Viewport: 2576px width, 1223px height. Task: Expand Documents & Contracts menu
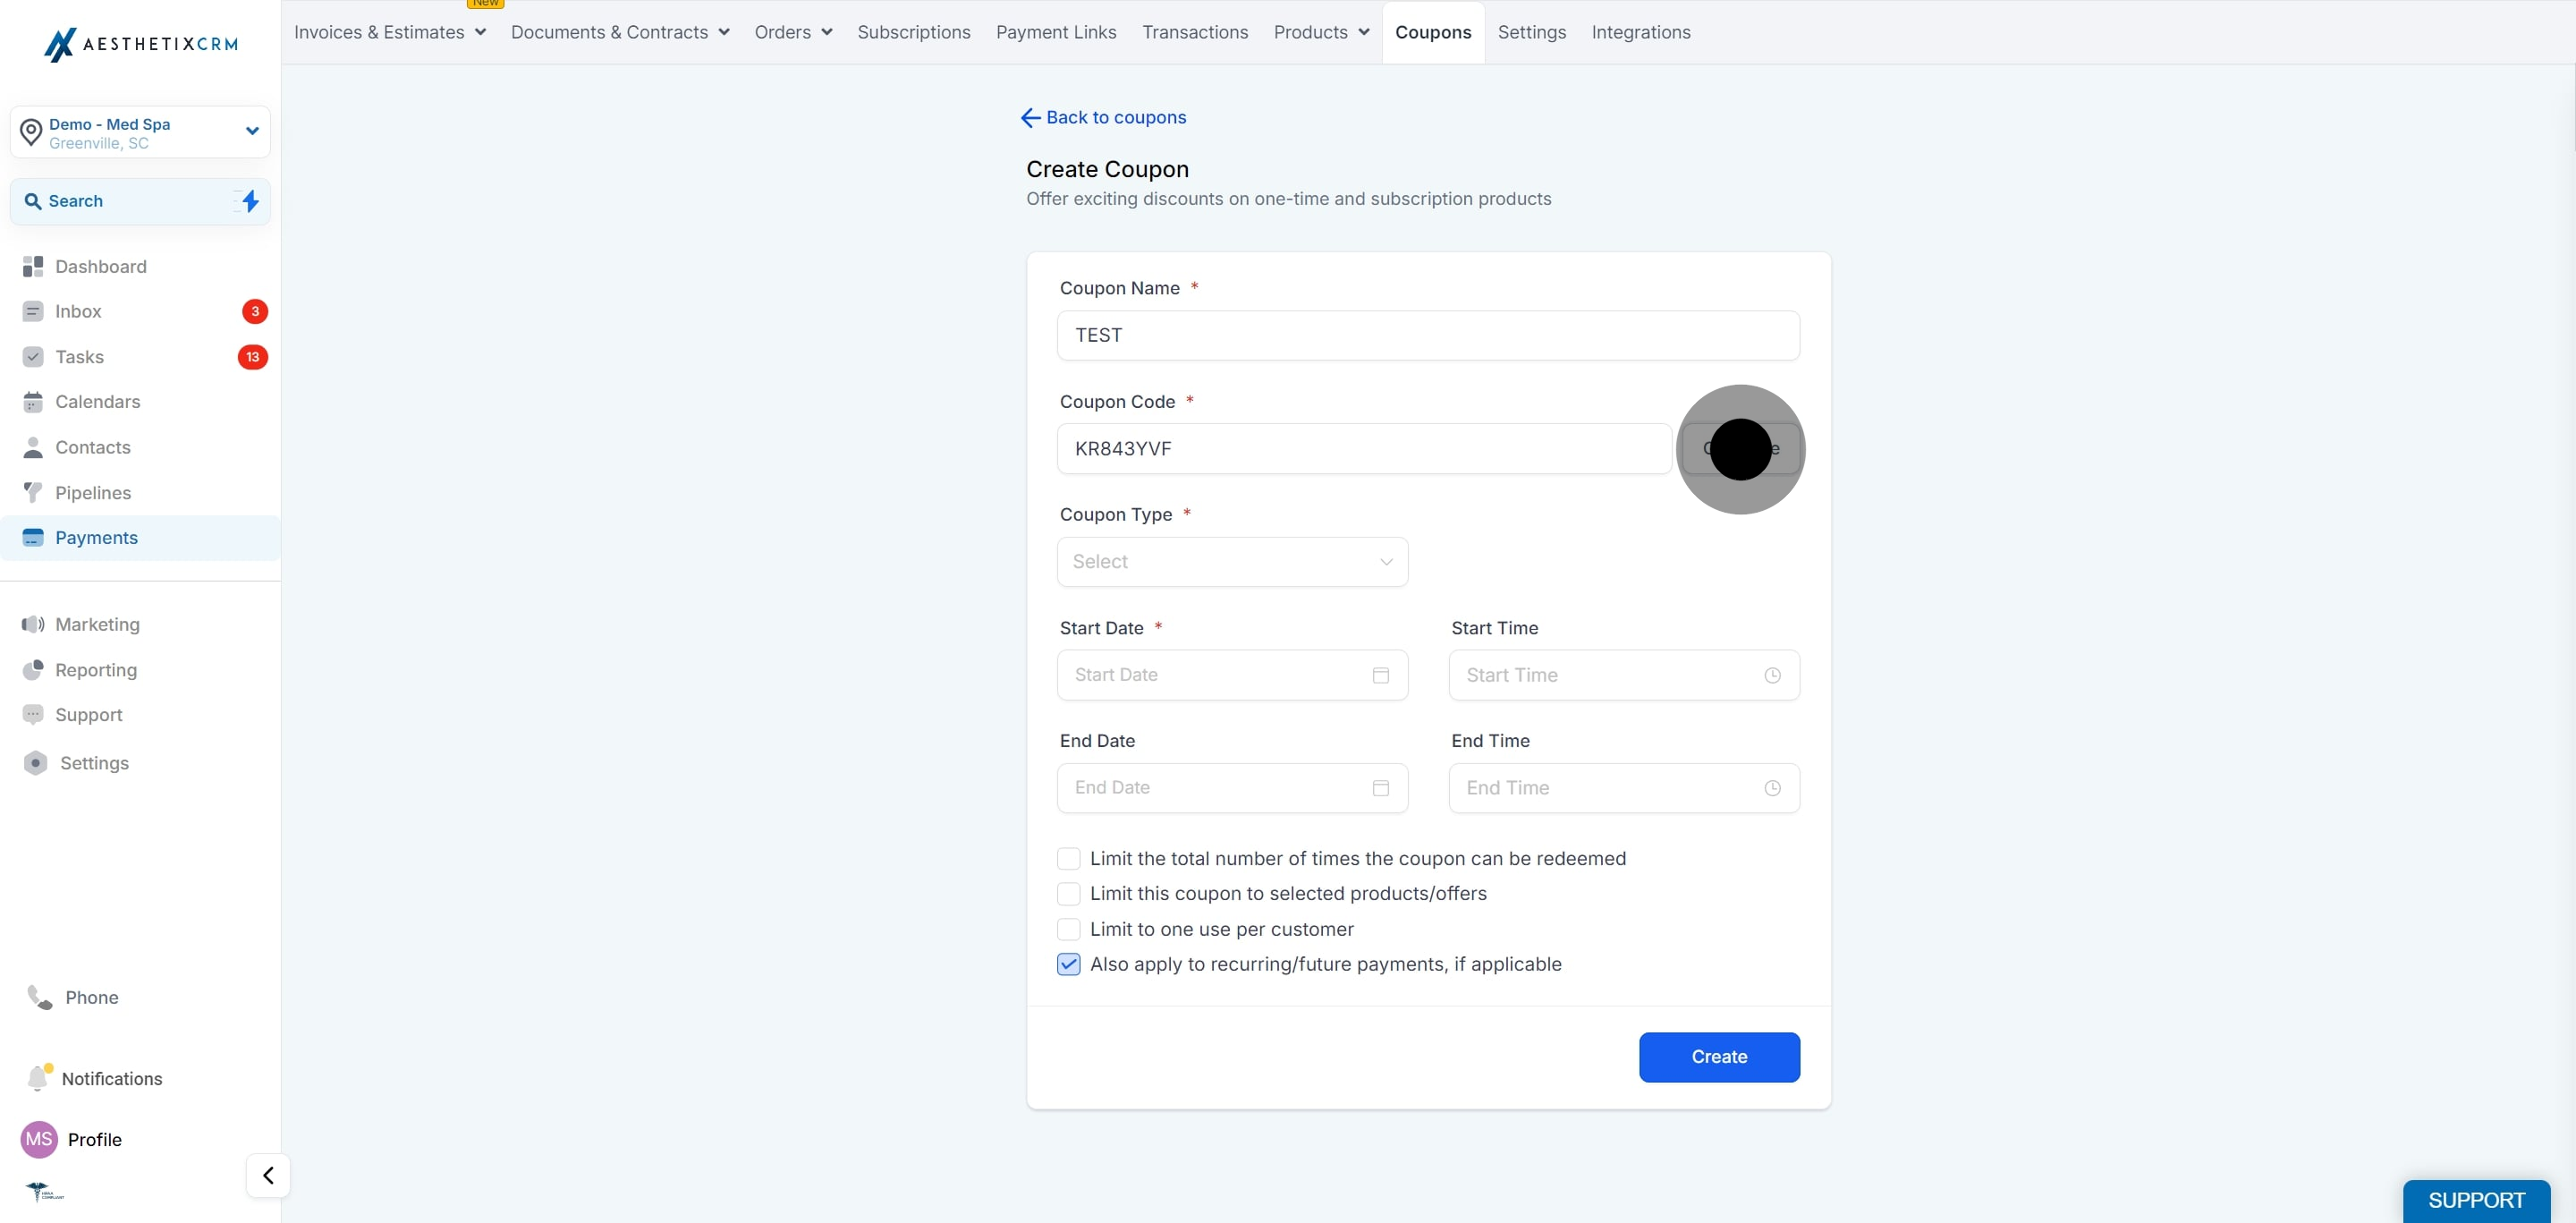(x=620, y=32)
